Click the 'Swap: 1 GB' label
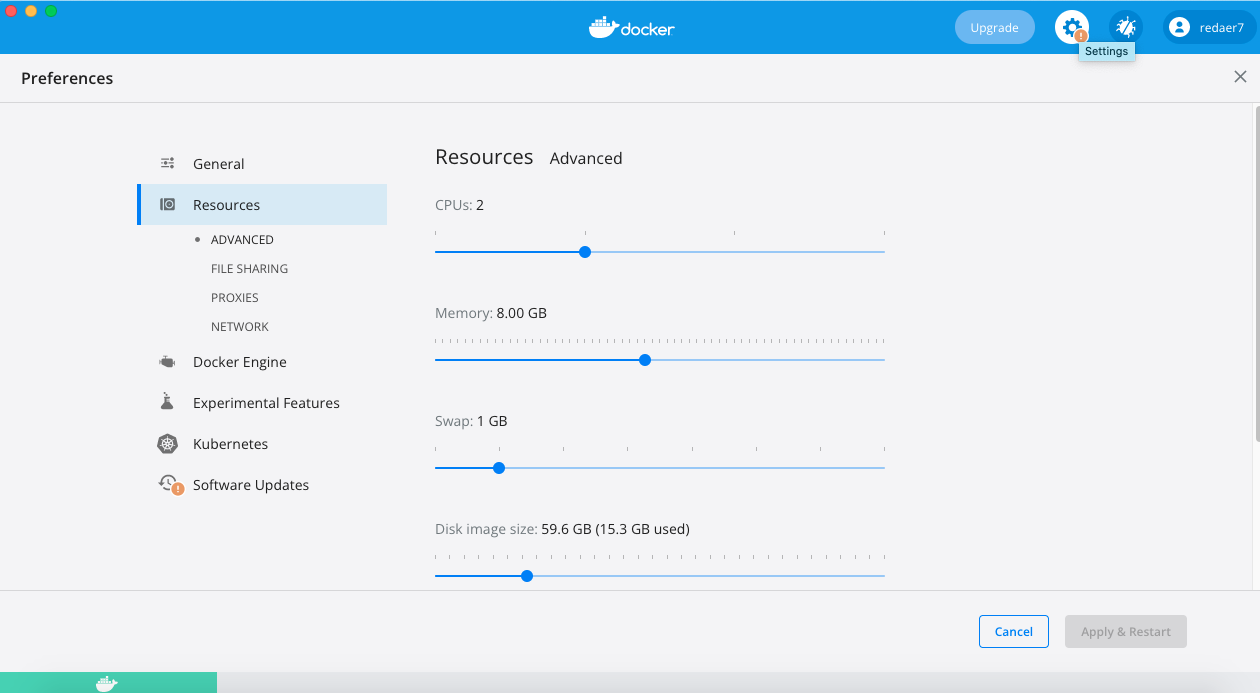The height and width of the screenshot is (693, 1260). 471,421
